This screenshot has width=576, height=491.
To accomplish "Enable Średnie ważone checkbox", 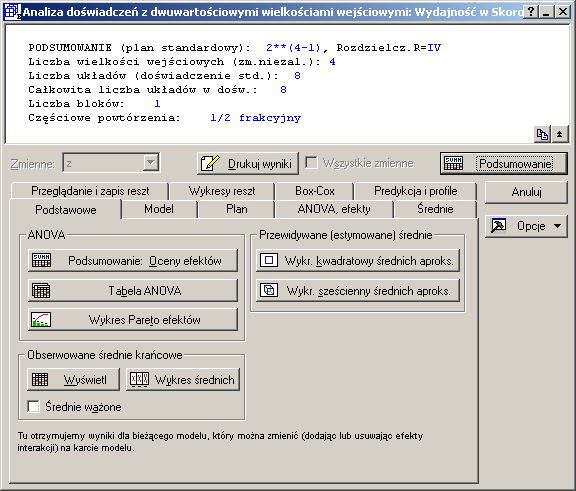I will pyautogui.click(x=33, y=407).
